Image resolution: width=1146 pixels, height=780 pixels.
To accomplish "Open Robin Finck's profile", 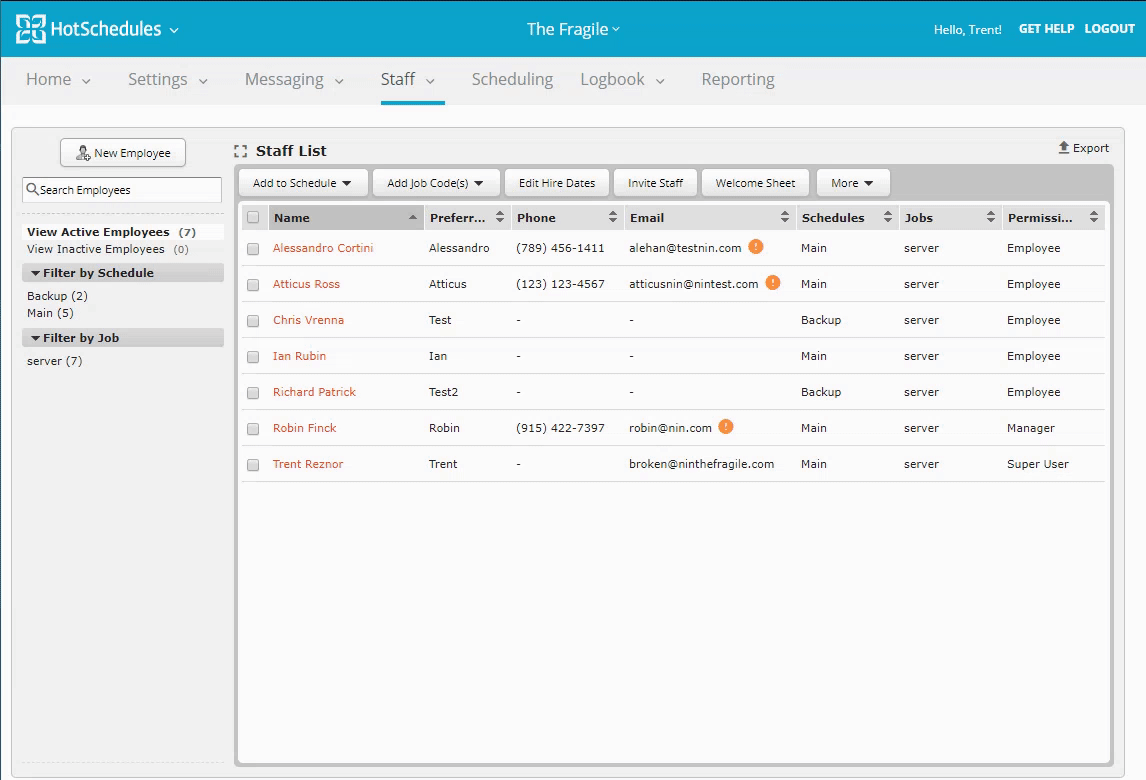I will [x=305, y=428].
